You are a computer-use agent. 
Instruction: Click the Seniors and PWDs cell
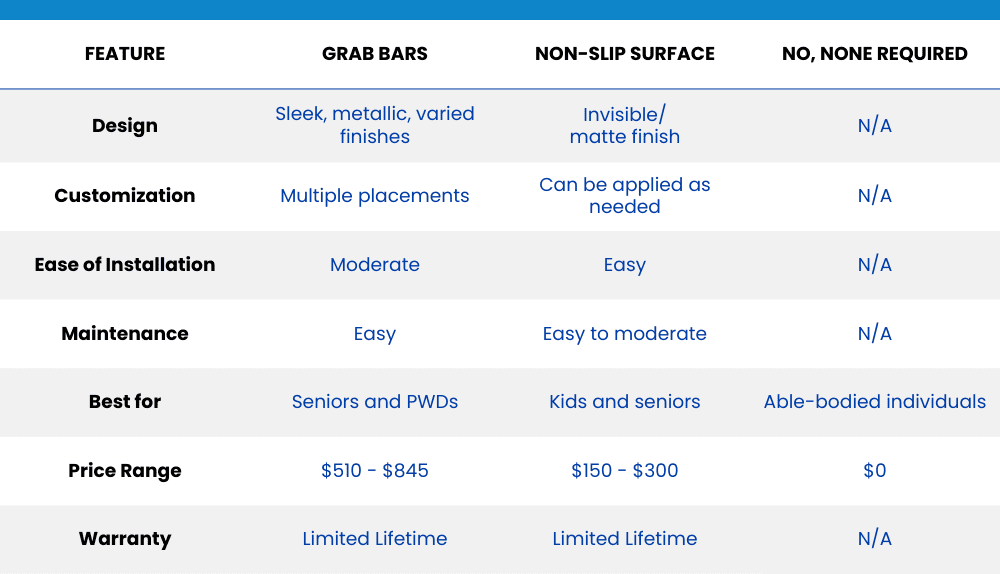pos(375,402)
